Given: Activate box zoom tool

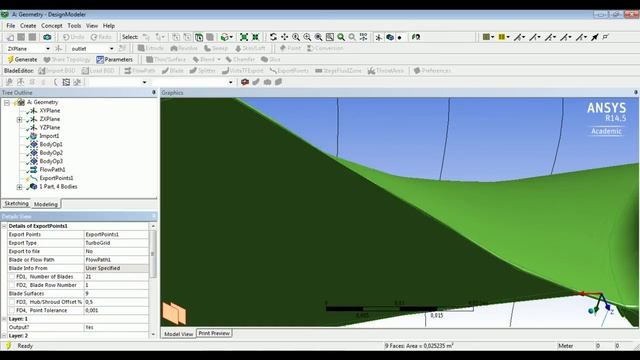Looking at the screenshot, I should (x=307, y=37).
